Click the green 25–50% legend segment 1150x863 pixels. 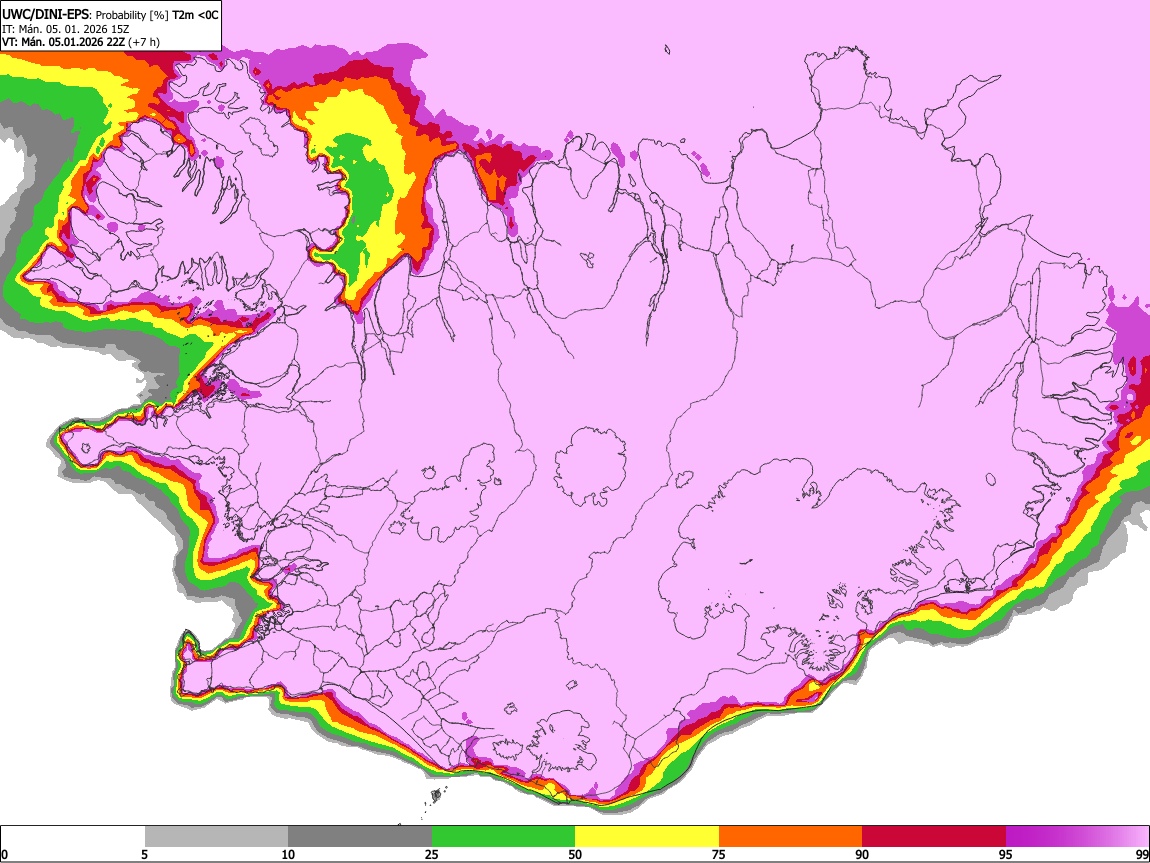[503, 837]
